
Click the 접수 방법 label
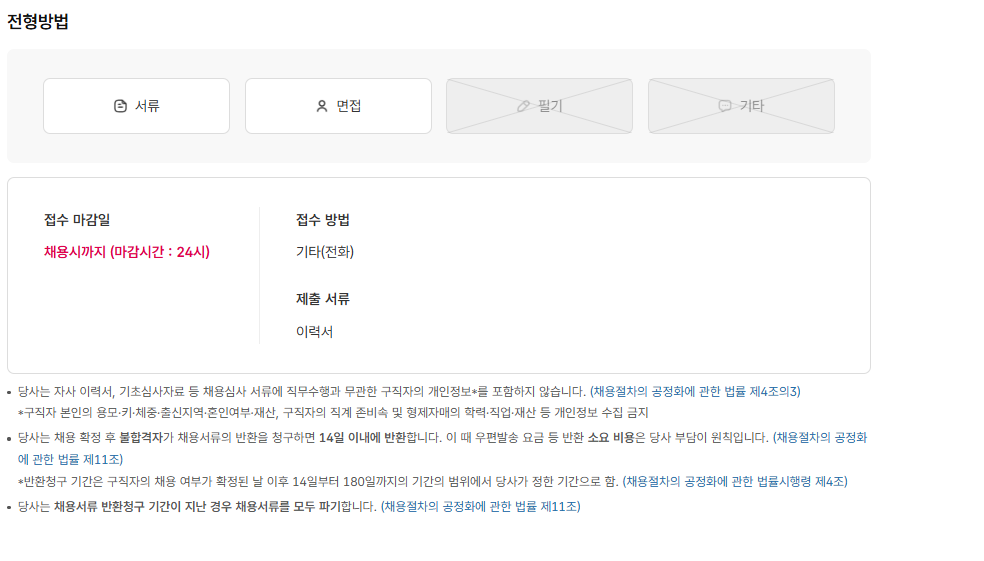(x=323, y=220)
